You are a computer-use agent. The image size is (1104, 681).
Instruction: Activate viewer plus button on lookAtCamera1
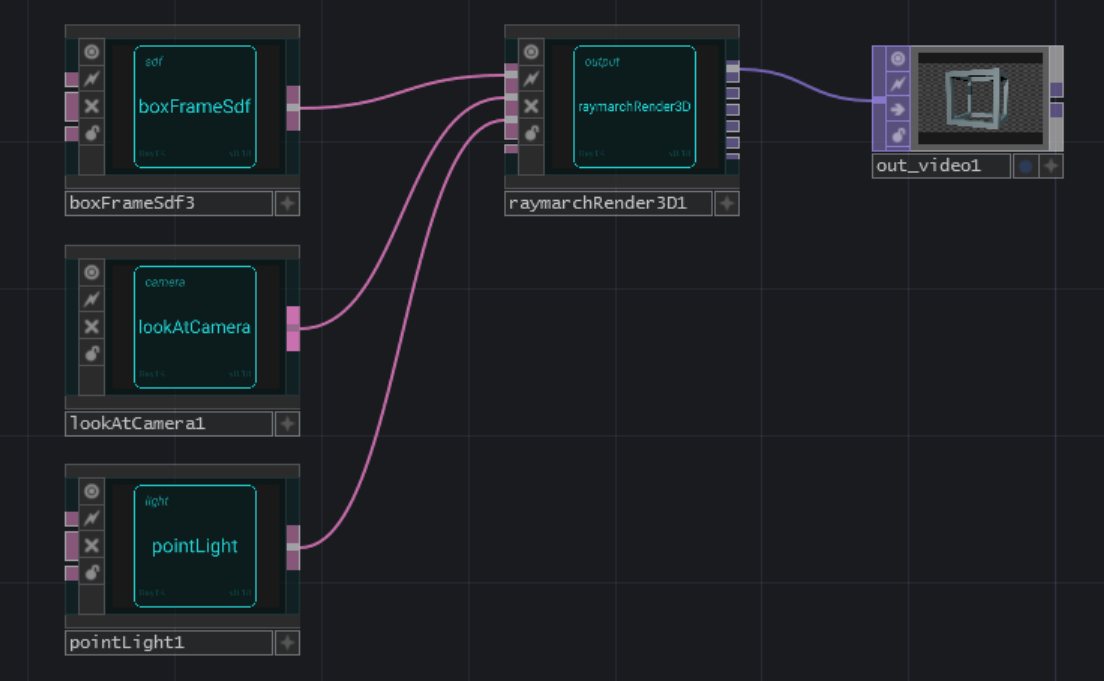(x=287, y=424)
